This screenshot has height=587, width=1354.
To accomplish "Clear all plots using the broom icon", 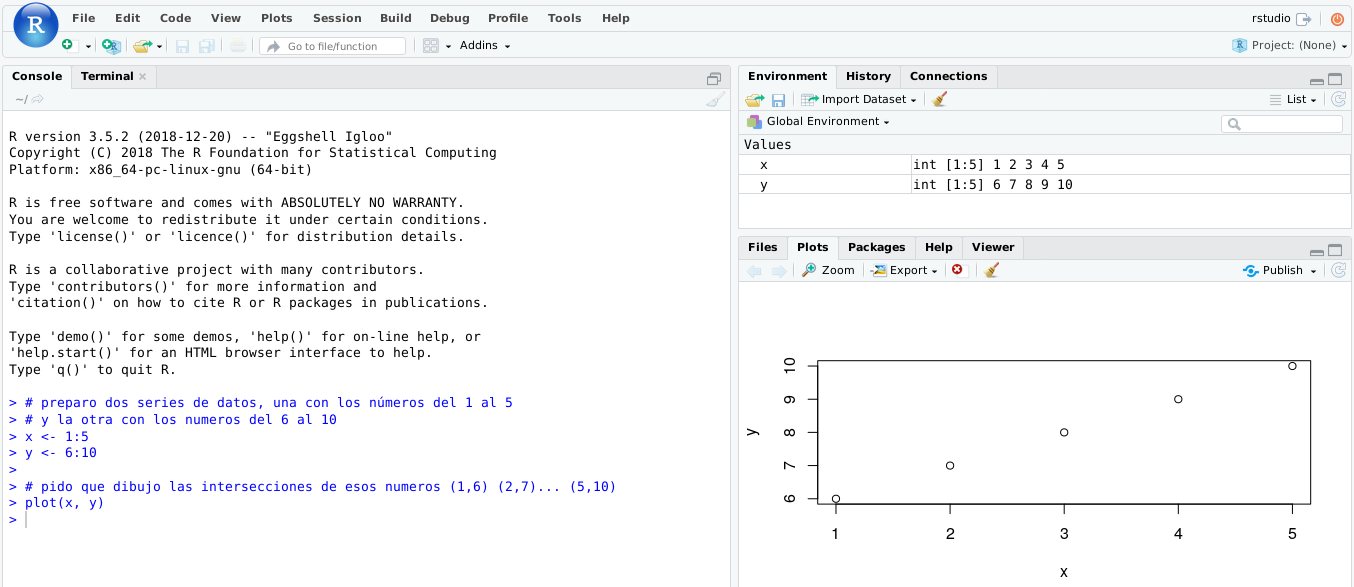I will [x=991, y=270].
